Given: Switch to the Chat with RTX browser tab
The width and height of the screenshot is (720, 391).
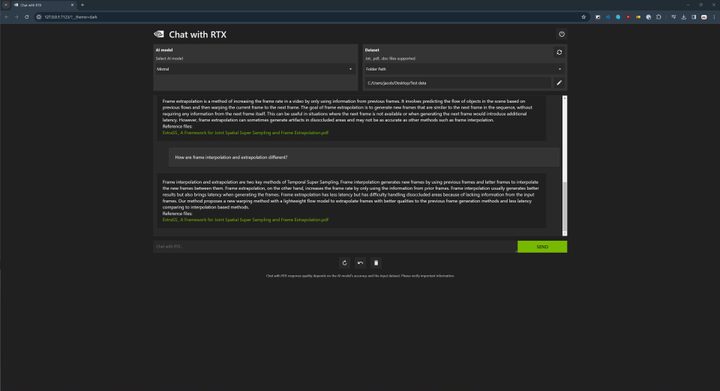Looking at the screenshot, I should 44,5.
